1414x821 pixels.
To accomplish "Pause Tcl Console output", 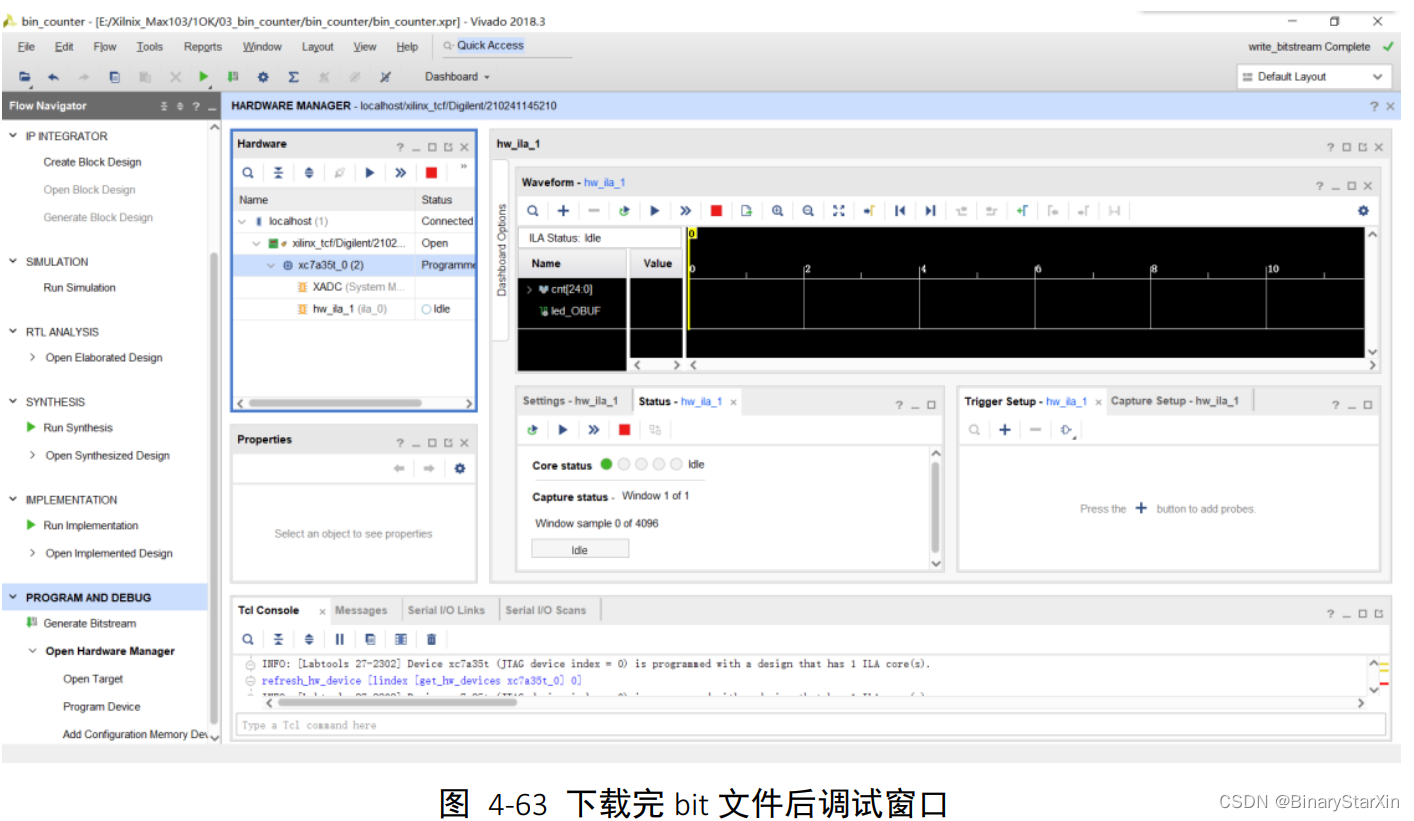I will (340, 639).
